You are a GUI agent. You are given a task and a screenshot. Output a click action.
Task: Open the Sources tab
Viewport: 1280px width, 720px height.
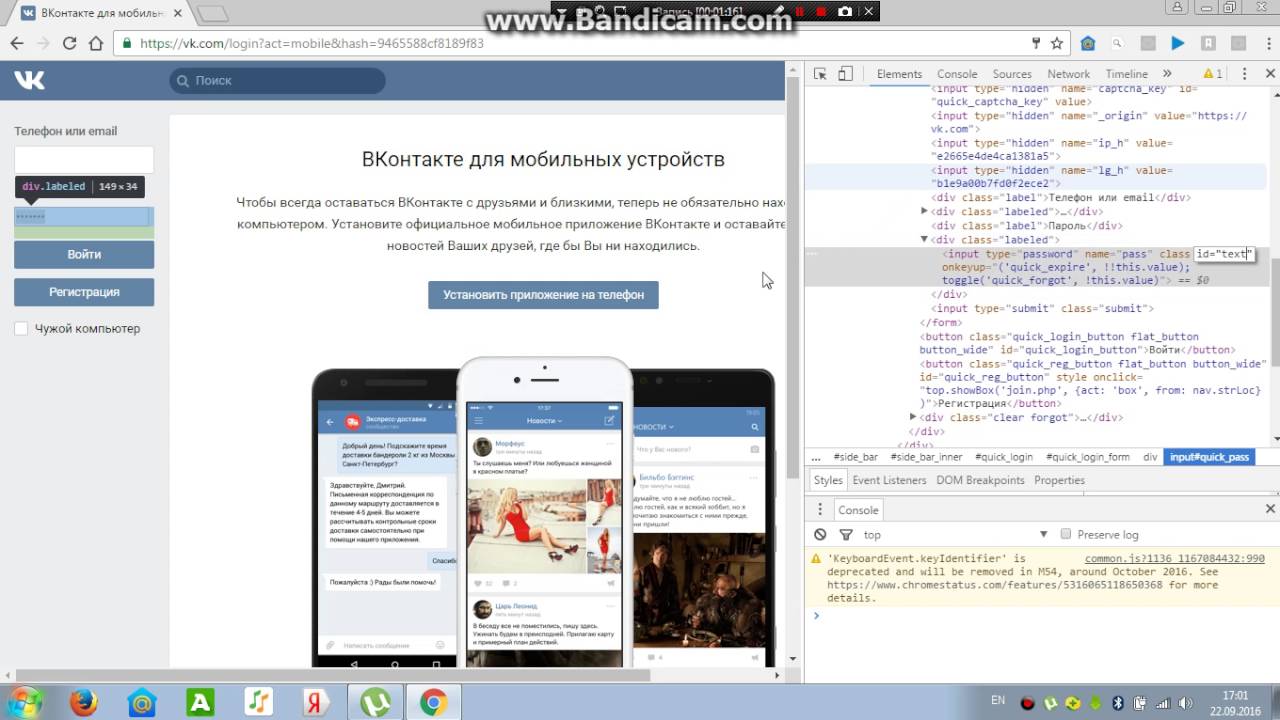click(x=1012, y=74)
